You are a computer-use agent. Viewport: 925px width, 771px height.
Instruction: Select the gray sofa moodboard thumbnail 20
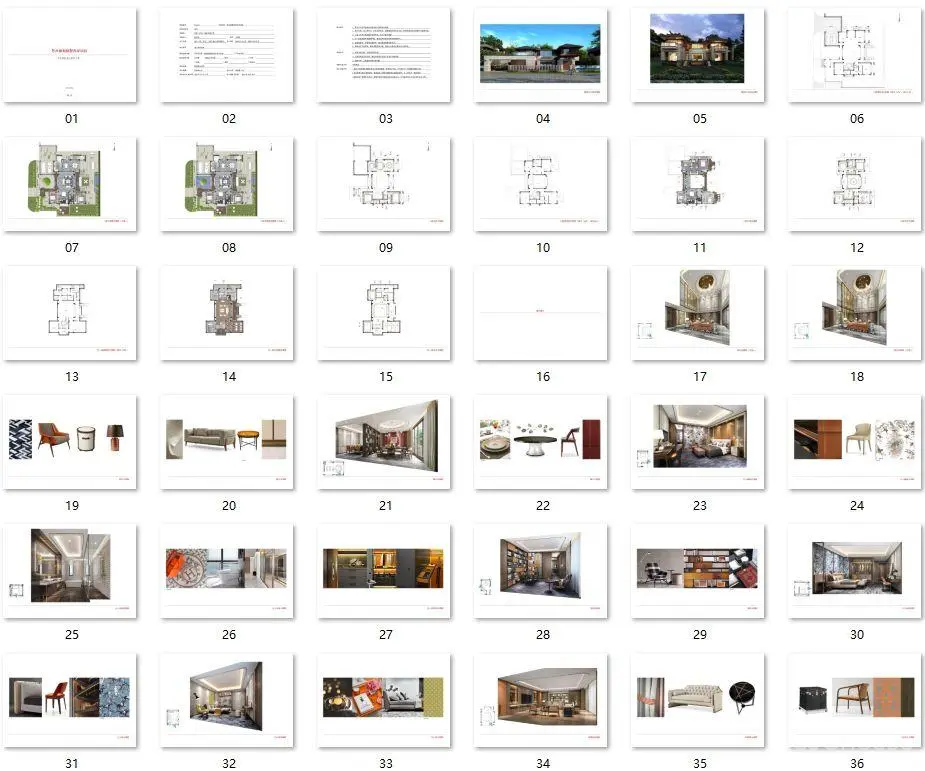(x=228, y=441)
